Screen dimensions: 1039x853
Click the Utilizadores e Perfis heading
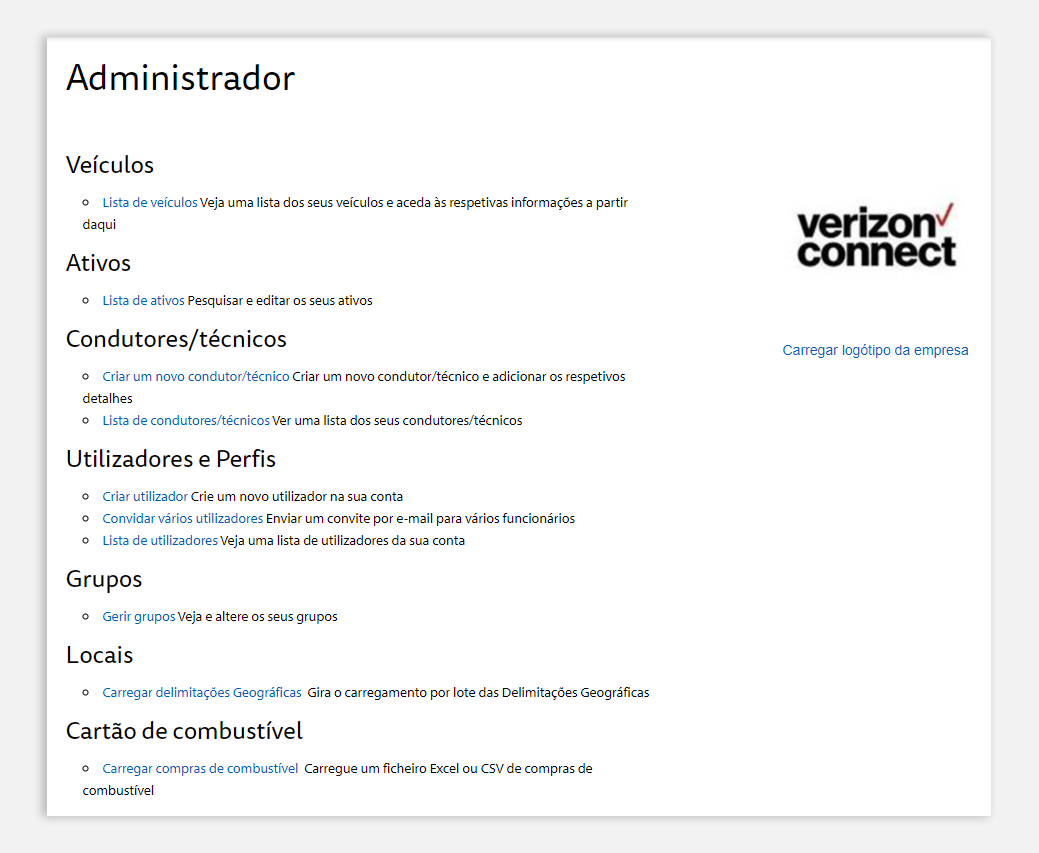click(171, 459)
